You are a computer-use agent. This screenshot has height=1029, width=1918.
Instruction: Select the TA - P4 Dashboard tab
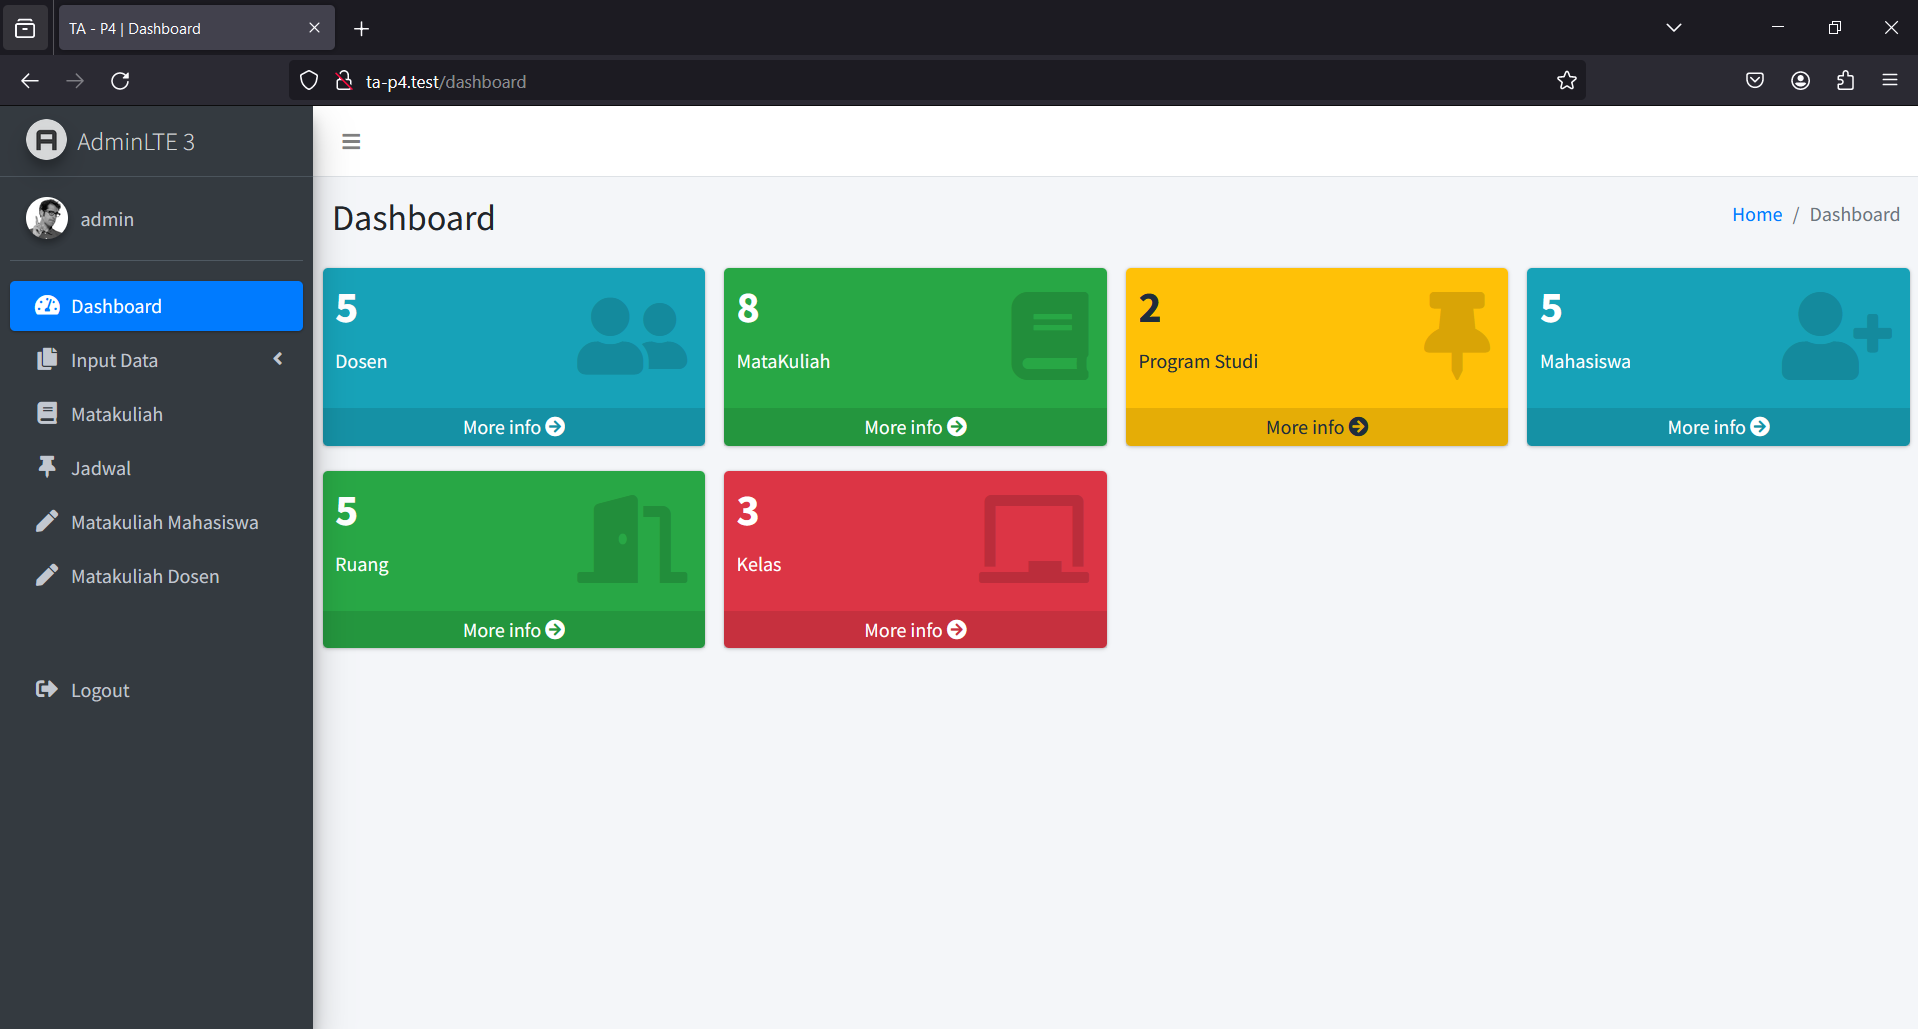tap(196, 28)
